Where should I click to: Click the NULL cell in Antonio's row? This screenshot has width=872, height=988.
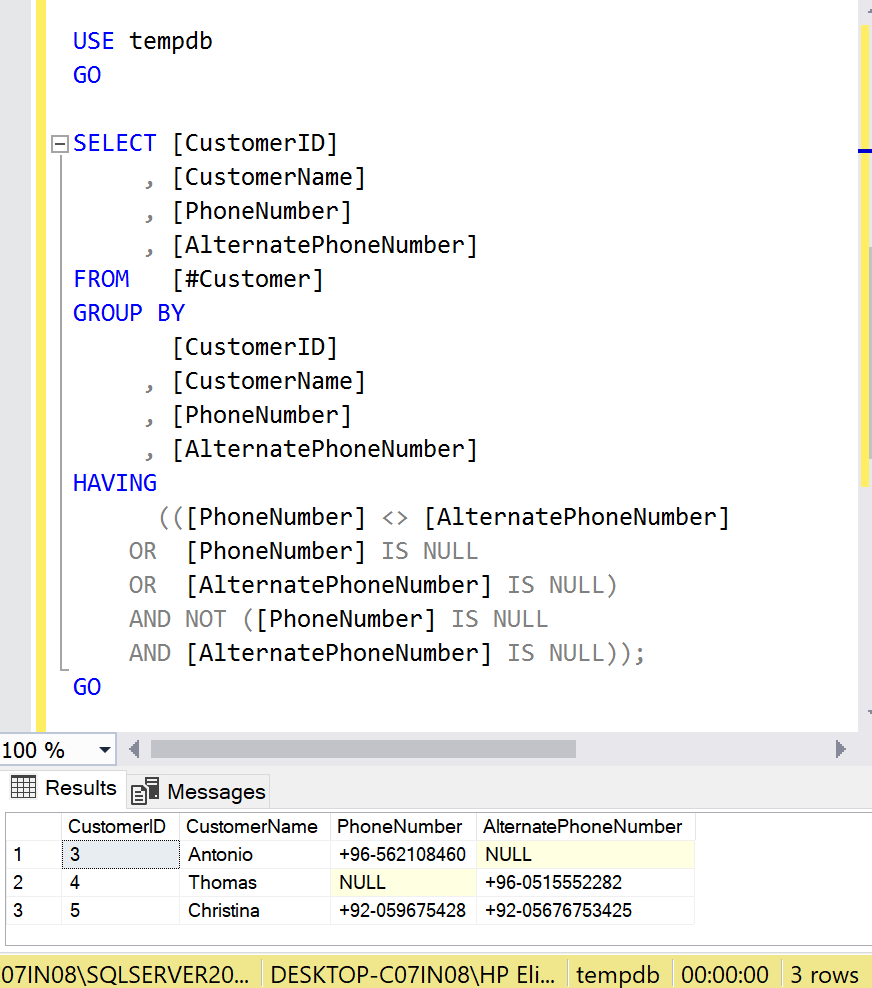click(584, 854)
